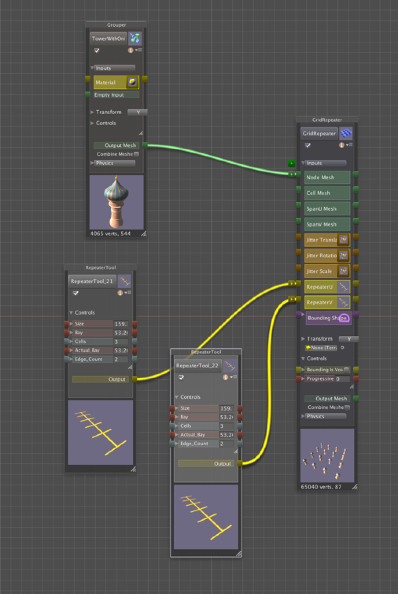The image size is (398, 594).
Task: Click the Jitter Scale tool icon
Action: click(343, 271)
